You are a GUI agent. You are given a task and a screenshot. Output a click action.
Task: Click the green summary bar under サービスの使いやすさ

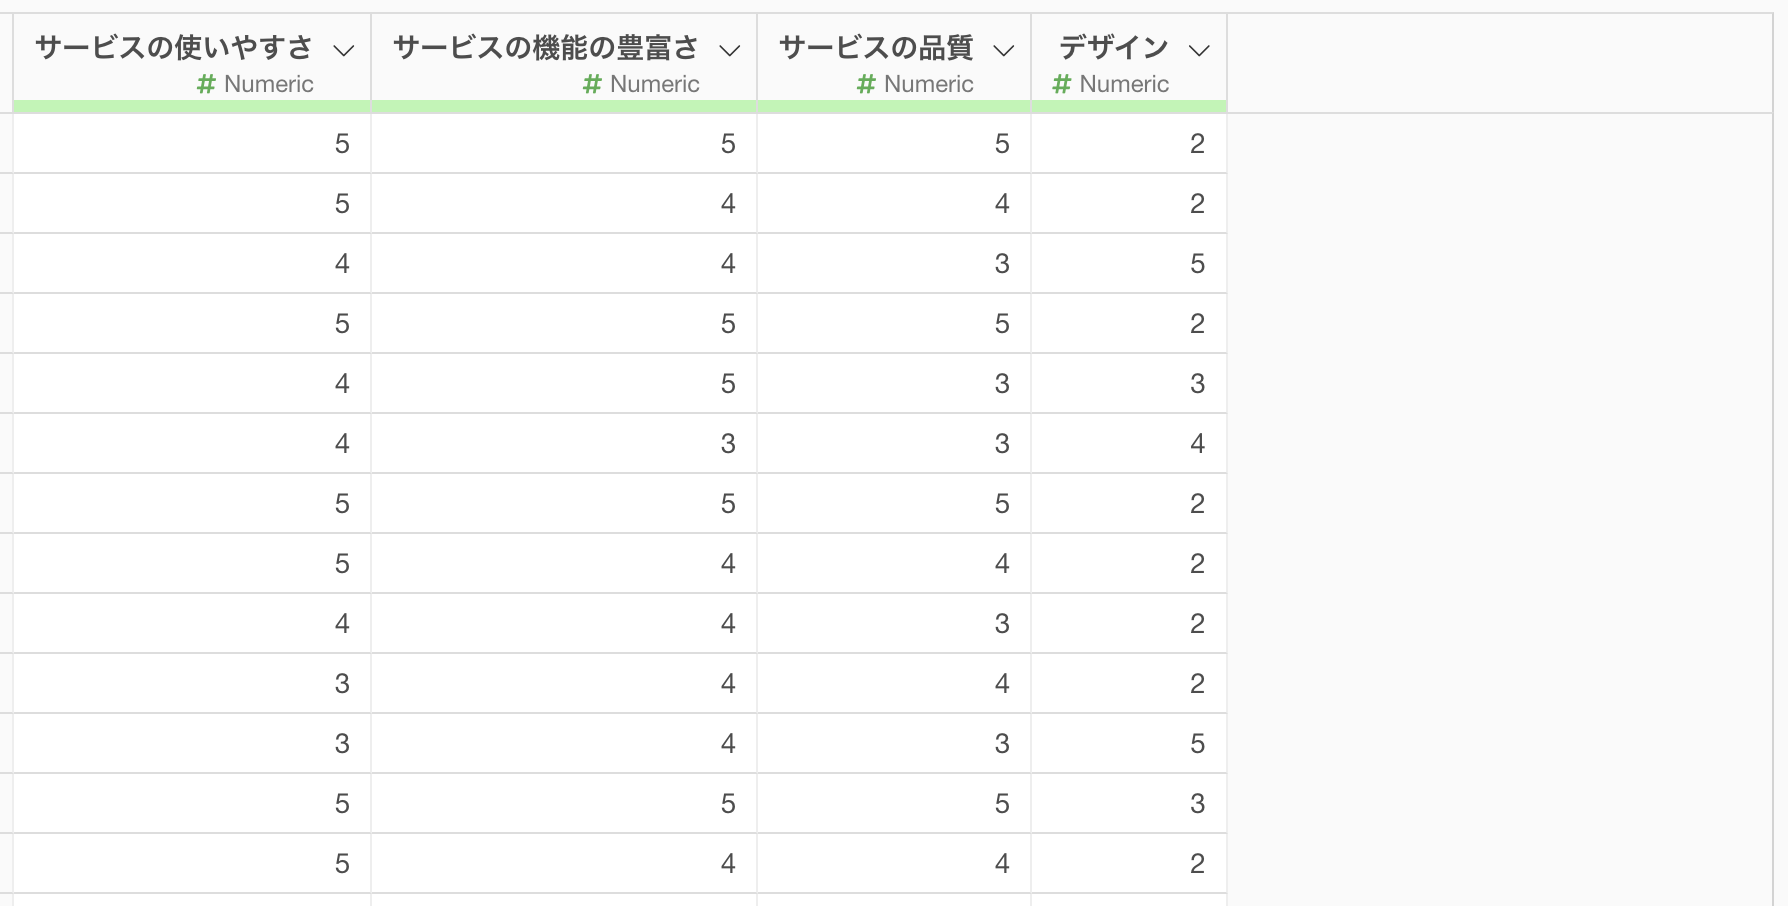(x=192, y=106)
